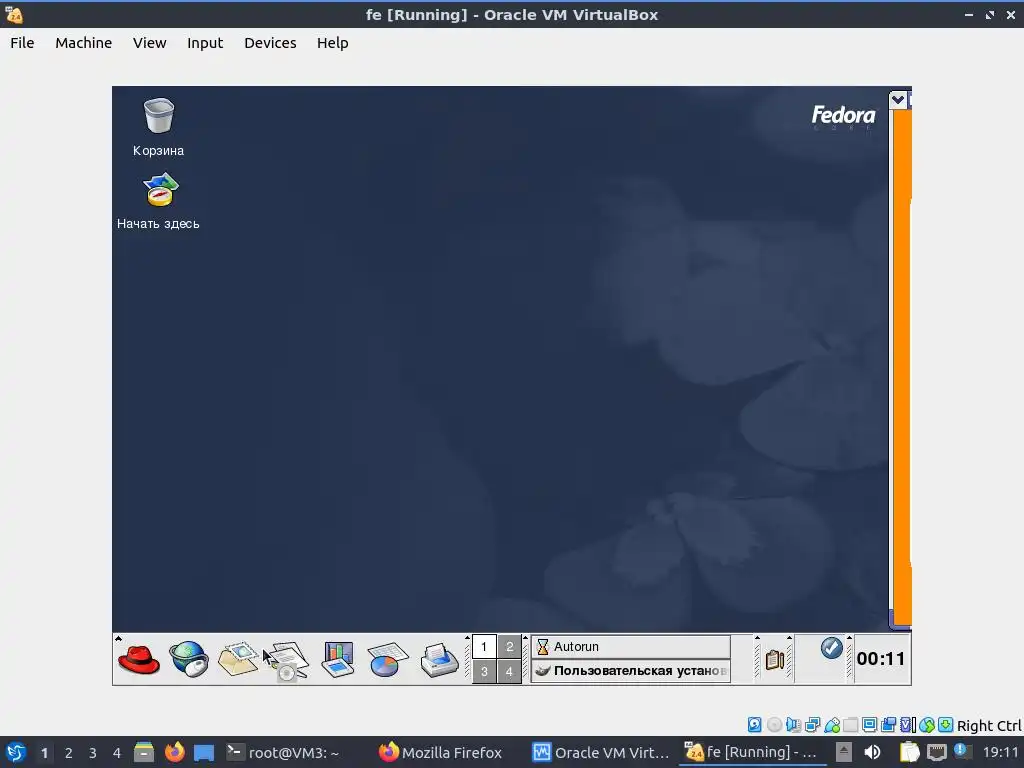Open the Input menu

click(205, 43)
